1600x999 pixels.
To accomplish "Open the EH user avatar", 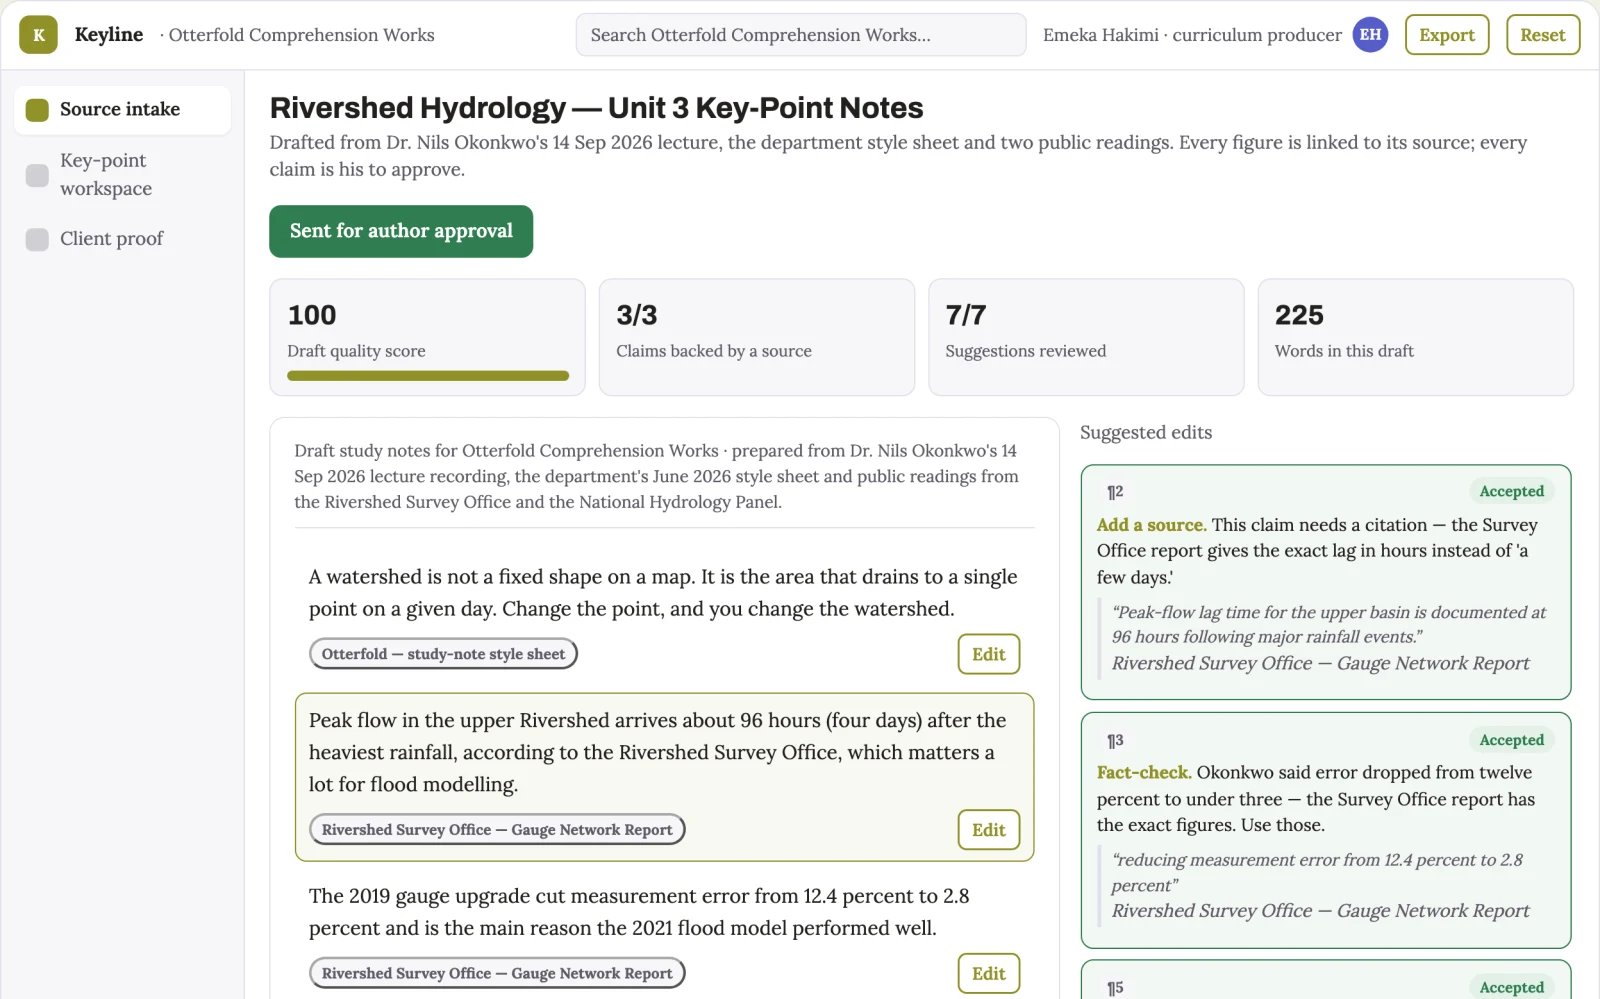I will 1370,35.
